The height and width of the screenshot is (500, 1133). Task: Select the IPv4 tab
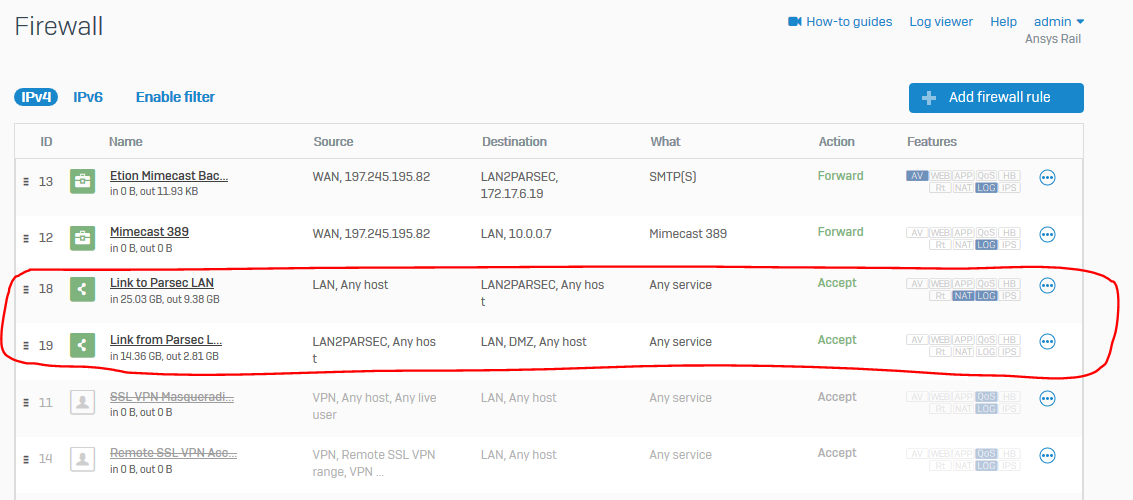(36, 97)
